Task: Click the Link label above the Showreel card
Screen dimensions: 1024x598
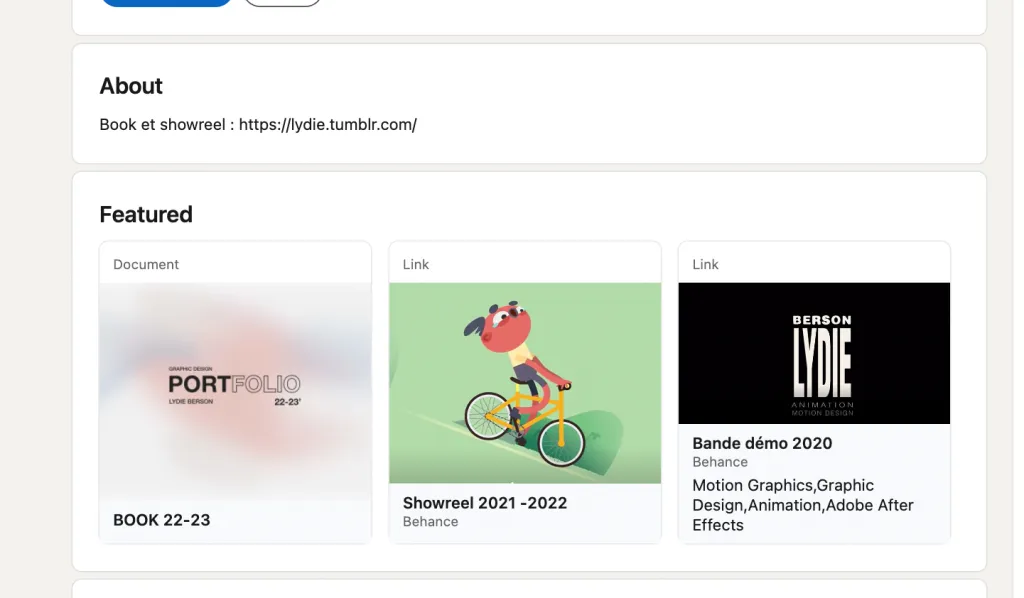Action: 415,264
